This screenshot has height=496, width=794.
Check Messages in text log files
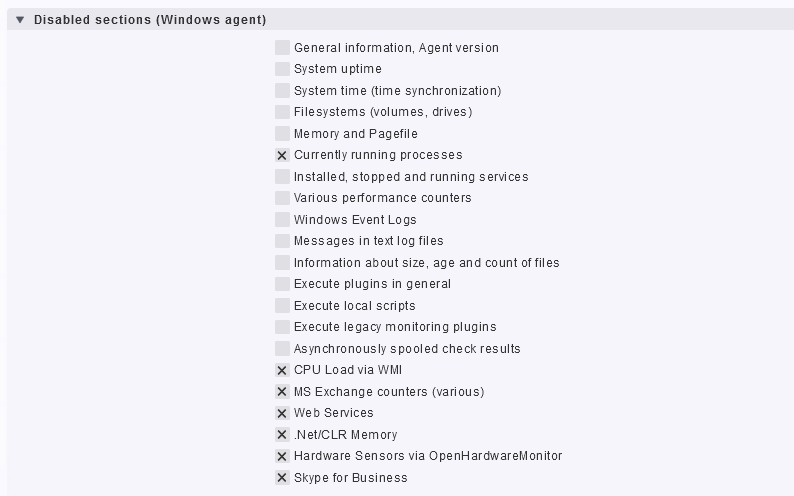coord(282,241)
